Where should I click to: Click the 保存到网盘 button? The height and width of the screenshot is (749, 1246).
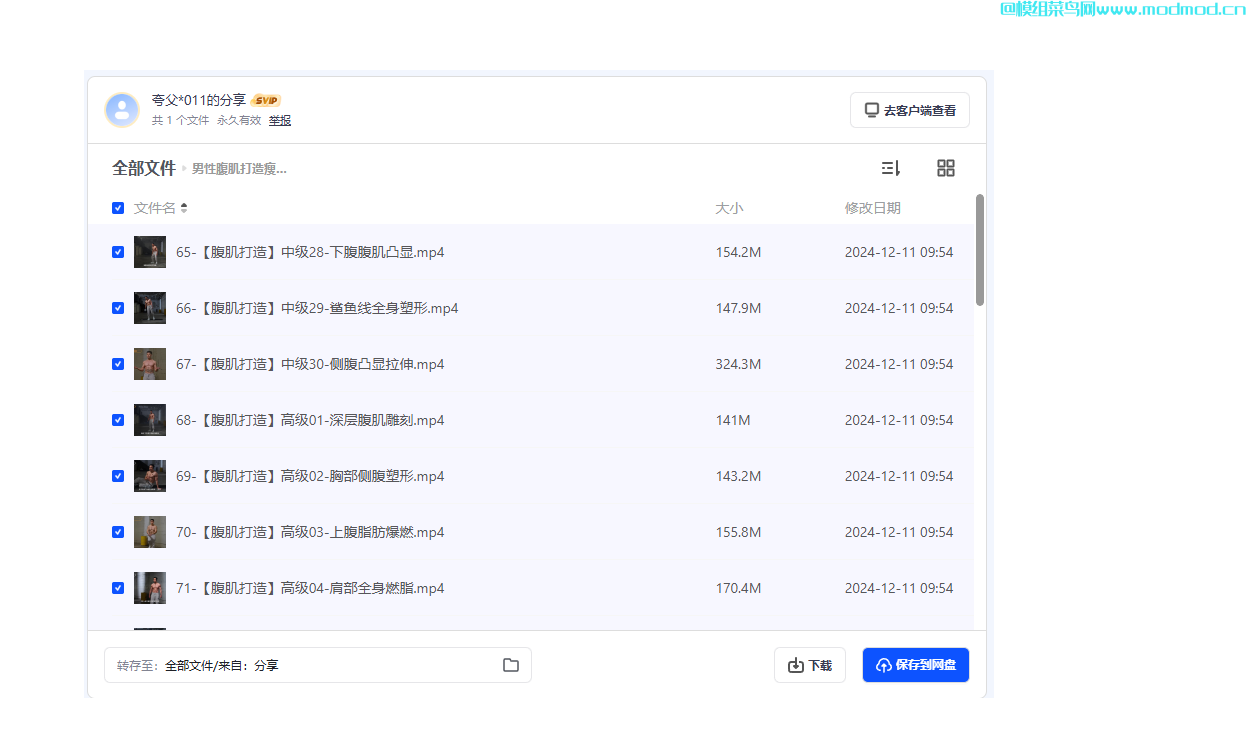coord(916,665)
